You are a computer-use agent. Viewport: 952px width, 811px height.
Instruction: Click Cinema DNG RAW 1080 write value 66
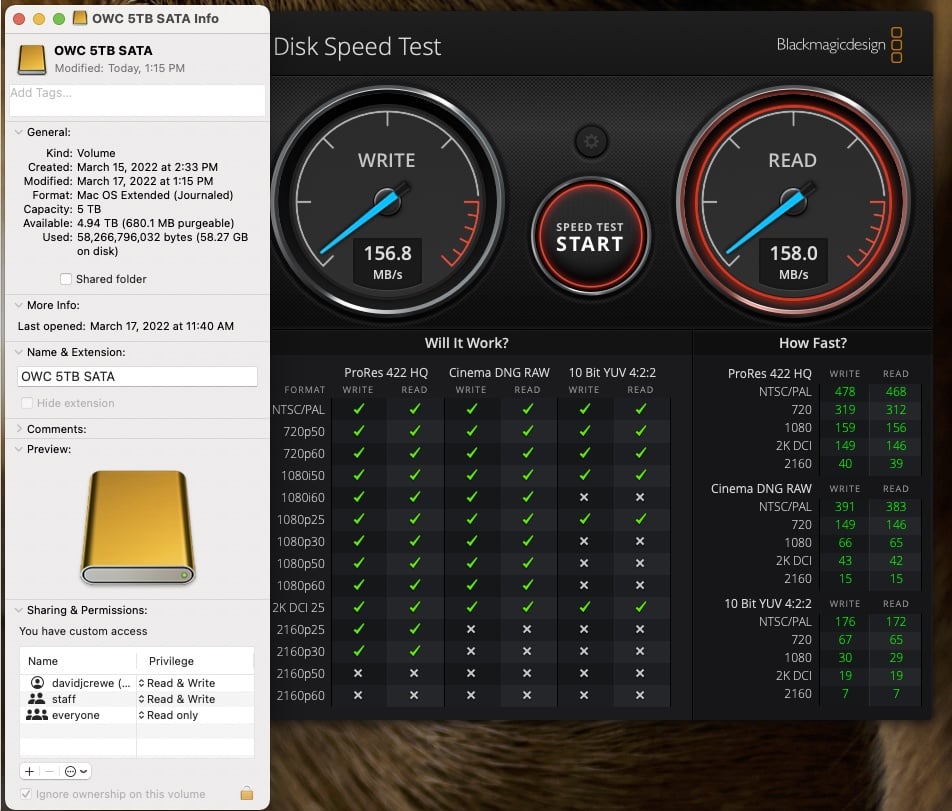tap(845, 543)
